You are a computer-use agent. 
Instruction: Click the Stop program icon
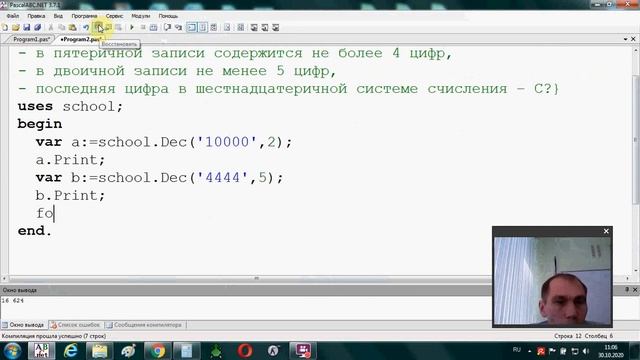click(143, 27)
